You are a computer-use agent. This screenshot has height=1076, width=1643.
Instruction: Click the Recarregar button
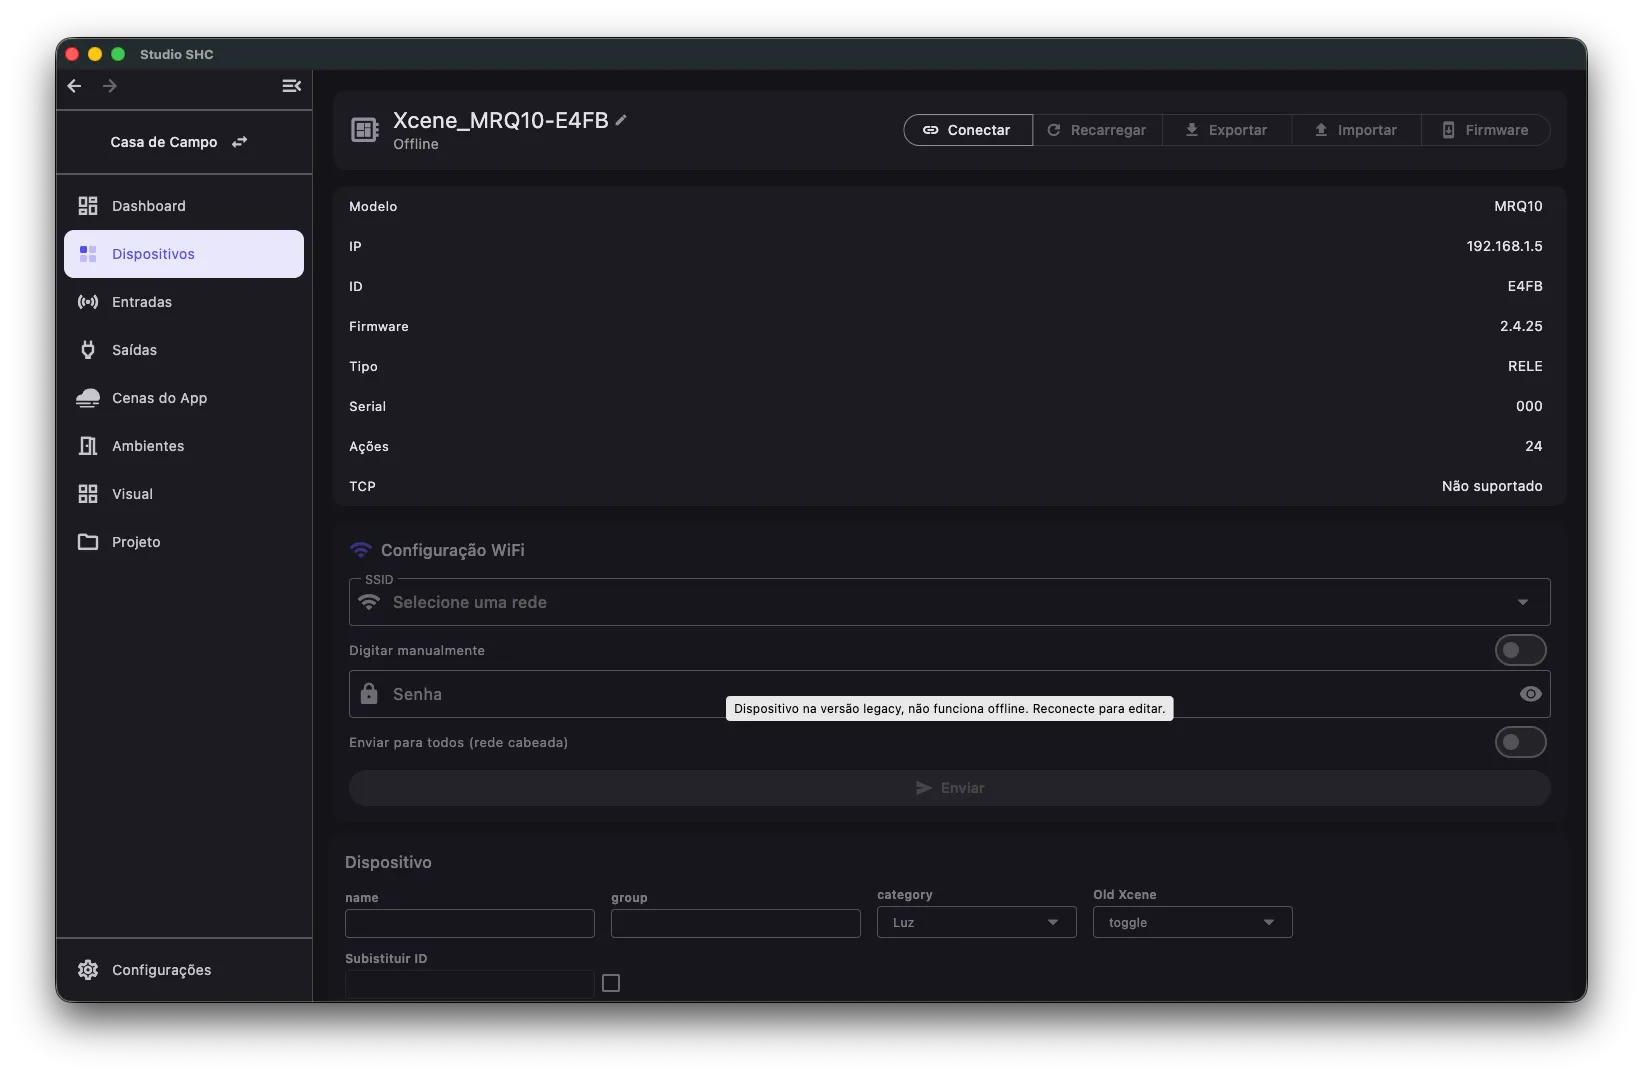coord(1097,130)
